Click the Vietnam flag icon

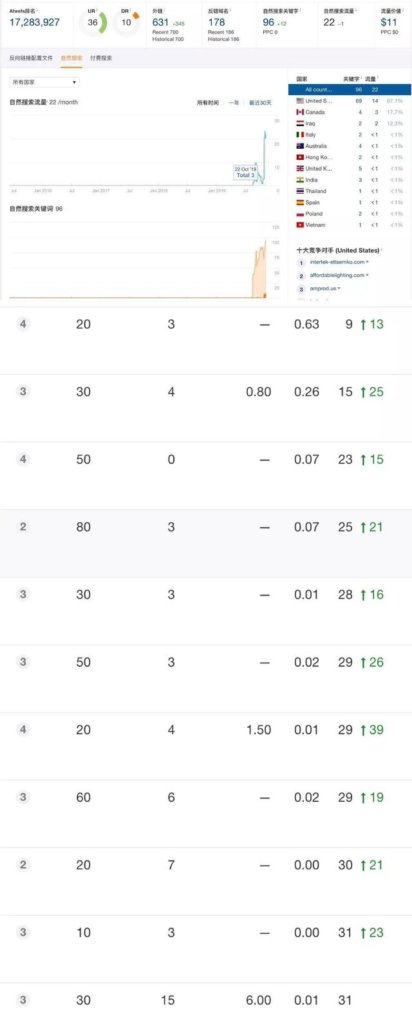click(x=300, y=225)
